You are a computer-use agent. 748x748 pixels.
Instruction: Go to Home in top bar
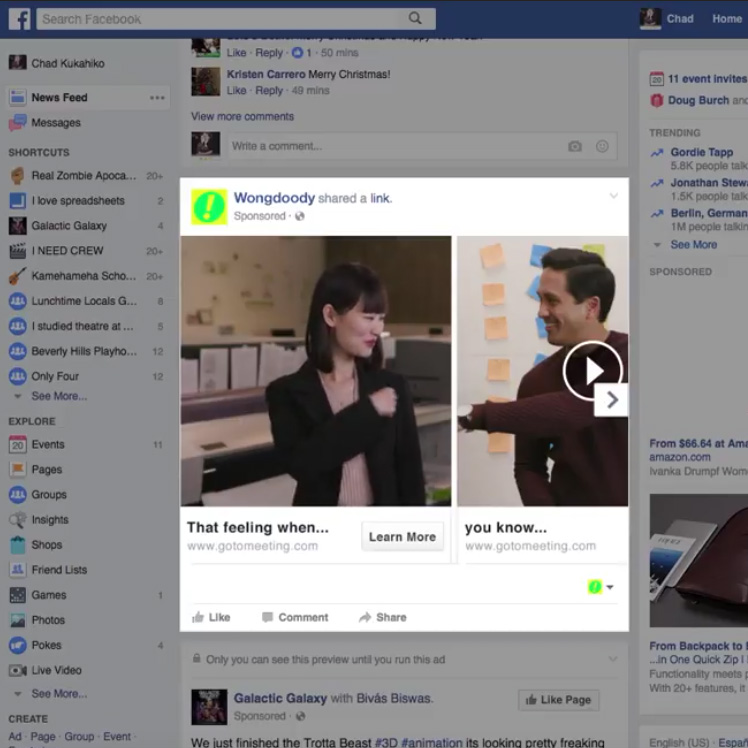(x=727, y=19)
